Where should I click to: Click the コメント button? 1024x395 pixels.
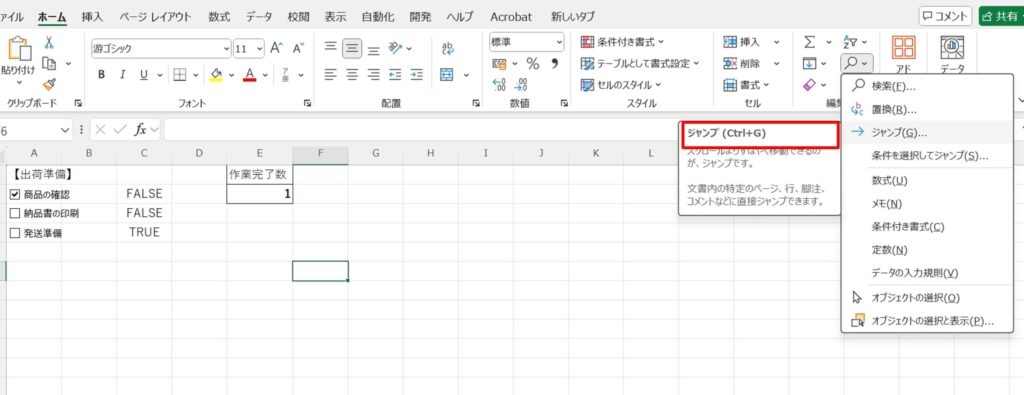pyautogui.click(x=945, y=16)
